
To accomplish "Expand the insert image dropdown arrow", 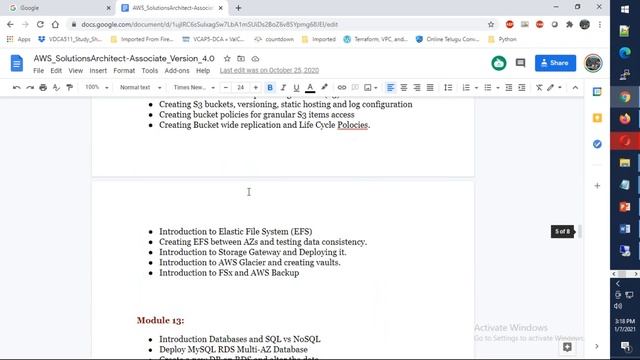I will point(376,87).
